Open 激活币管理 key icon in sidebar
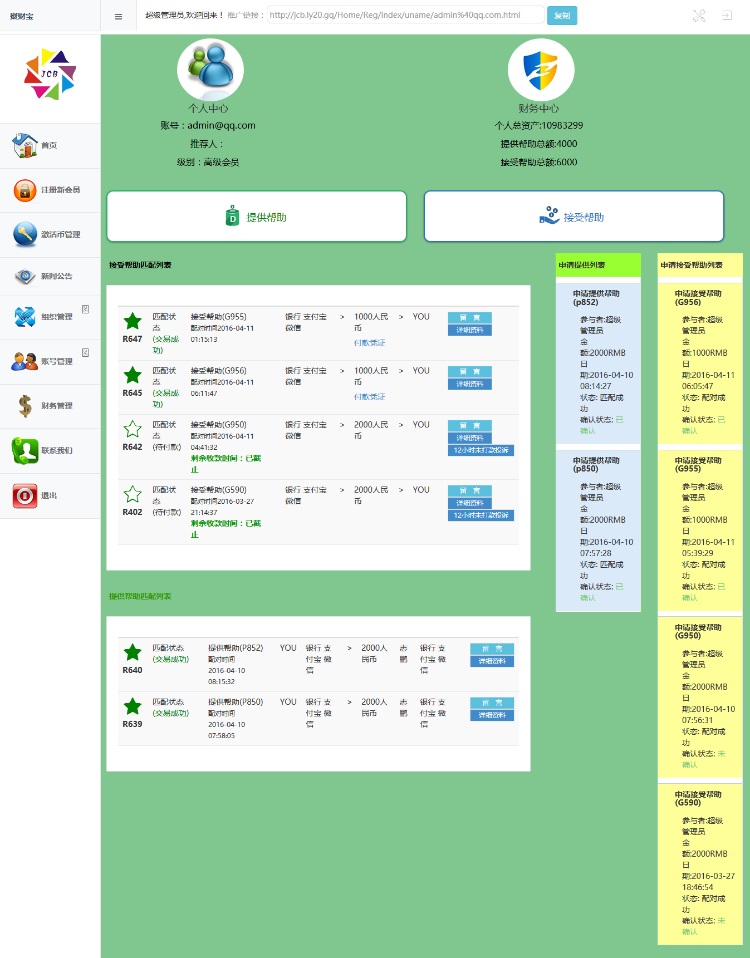Image resolution: width=750 pixels, height=958 pixels. (25, 235)
